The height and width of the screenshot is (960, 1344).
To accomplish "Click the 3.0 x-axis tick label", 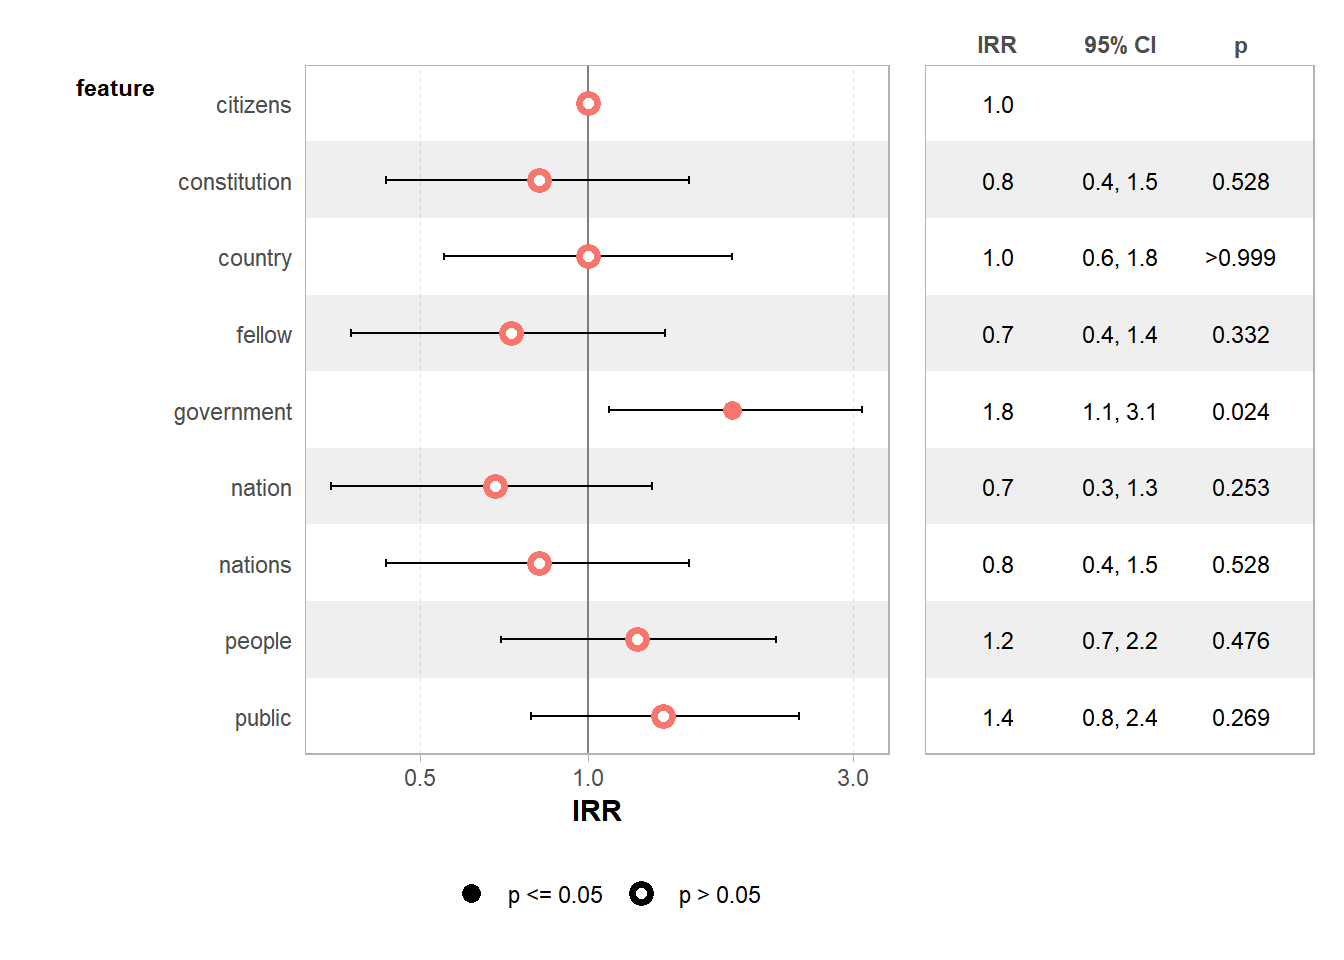I will (853, 778).
